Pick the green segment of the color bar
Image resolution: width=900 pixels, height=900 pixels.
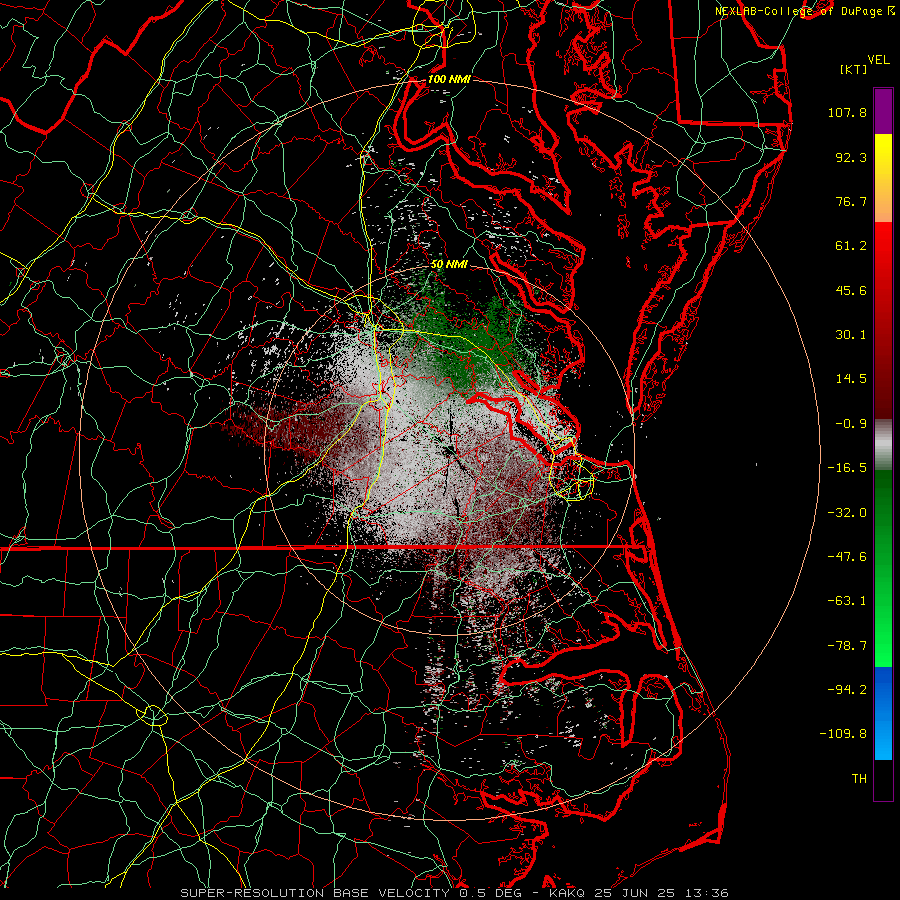point(883,568)
